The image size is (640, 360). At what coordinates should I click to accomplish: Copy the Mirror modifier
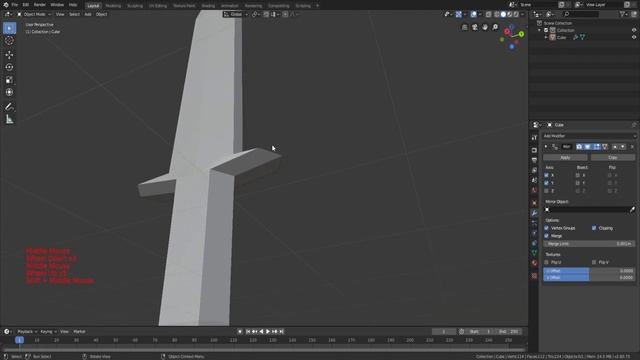(613, 158)
